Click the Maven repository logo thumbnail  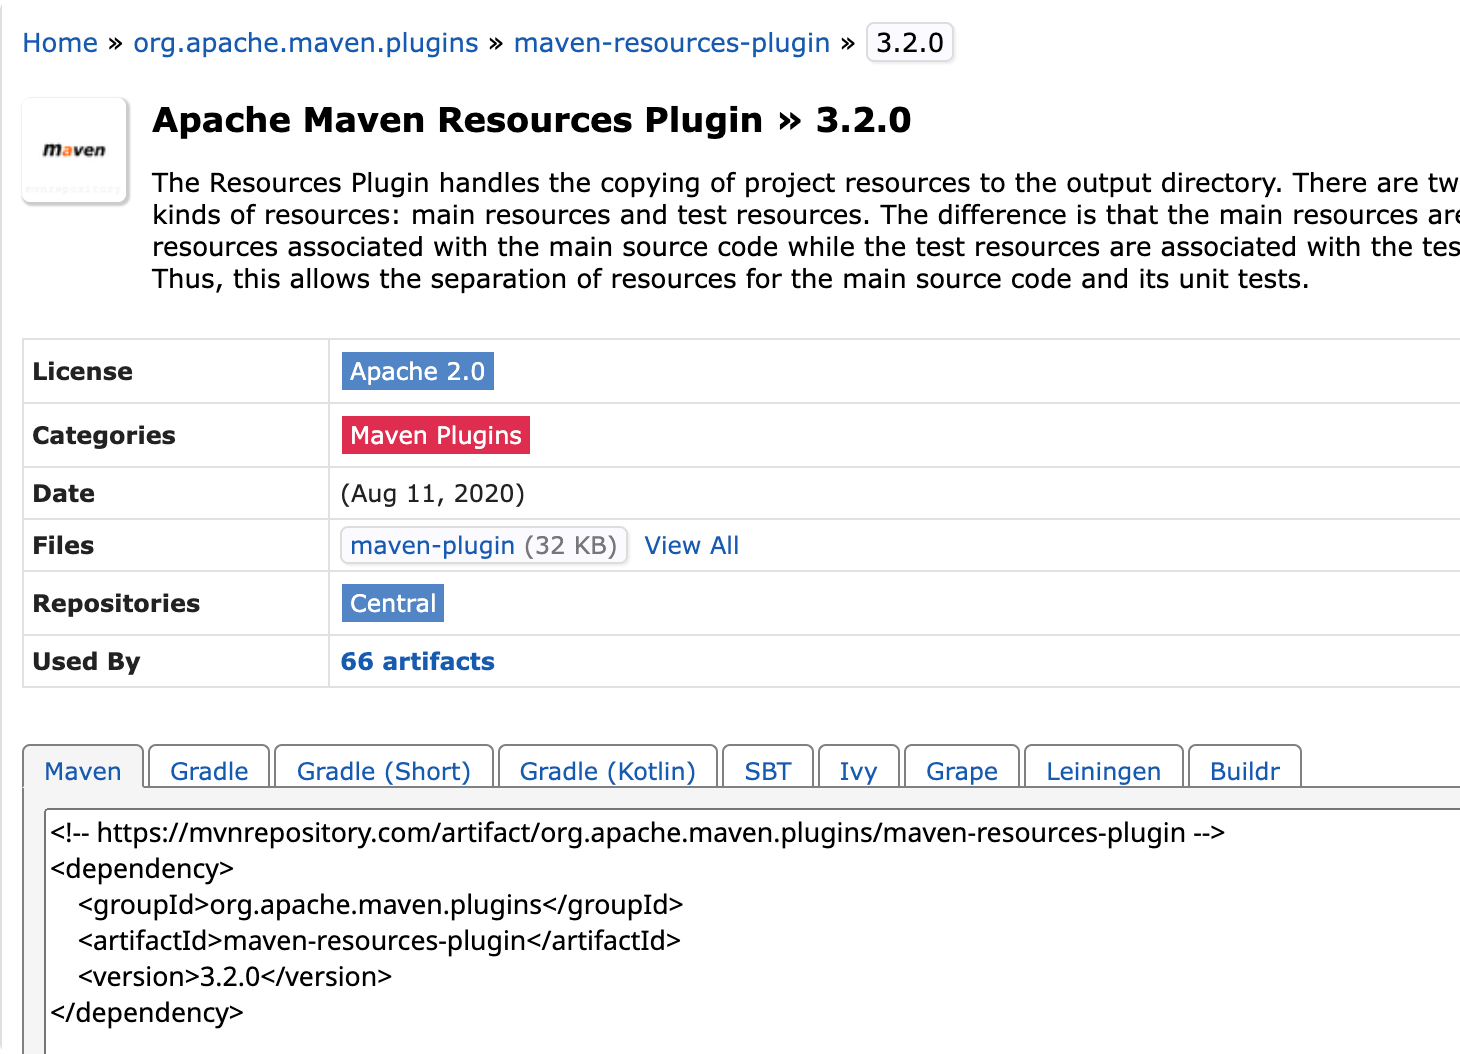click(75, 151)
